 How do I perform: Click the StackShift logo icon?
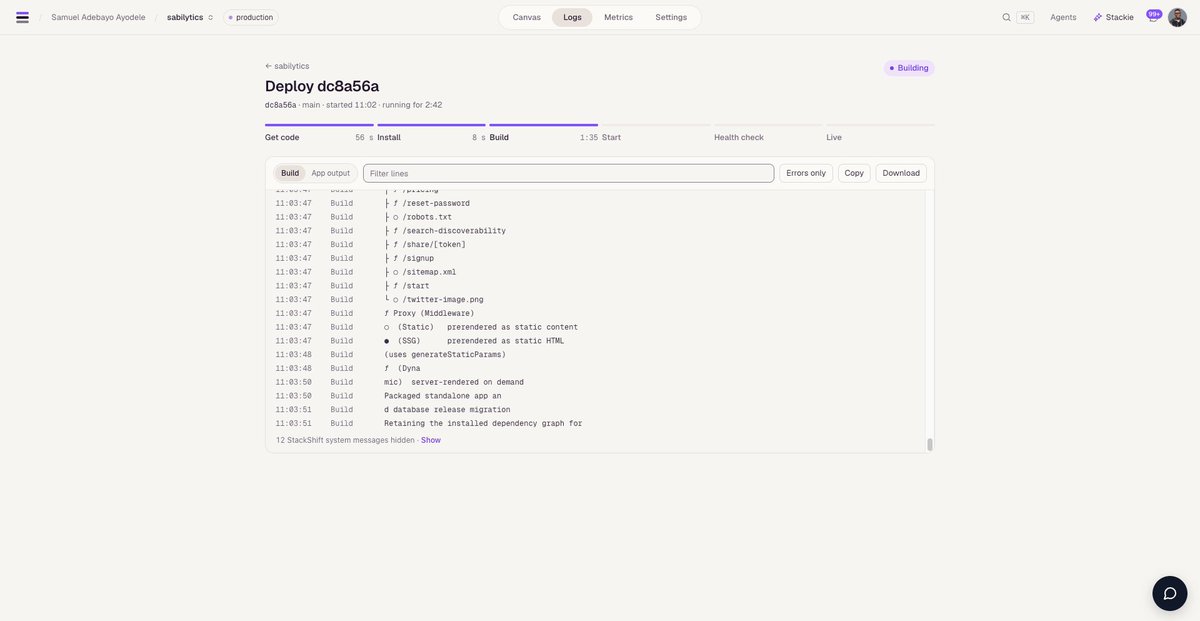(22, 17)
